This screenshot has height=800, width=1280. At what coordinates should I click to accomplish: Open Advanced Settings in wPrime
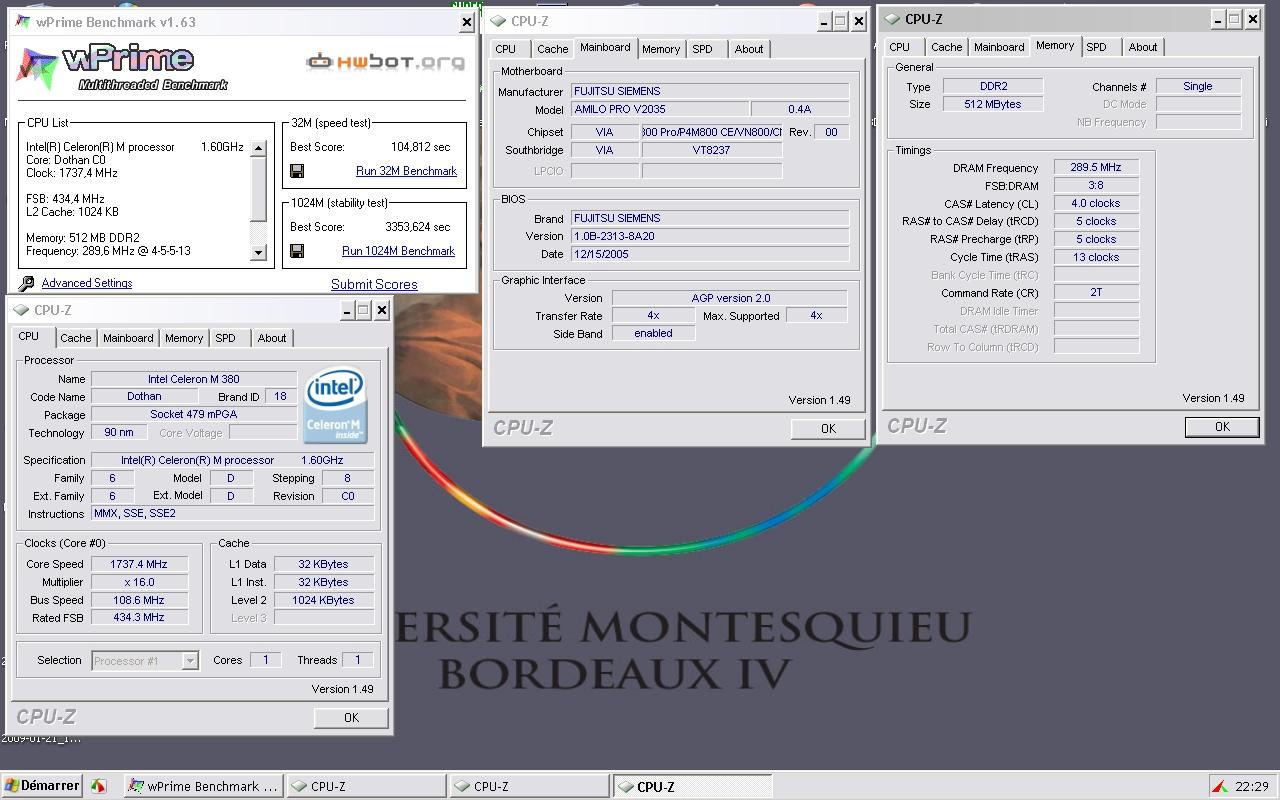click(x=87, y=283)
